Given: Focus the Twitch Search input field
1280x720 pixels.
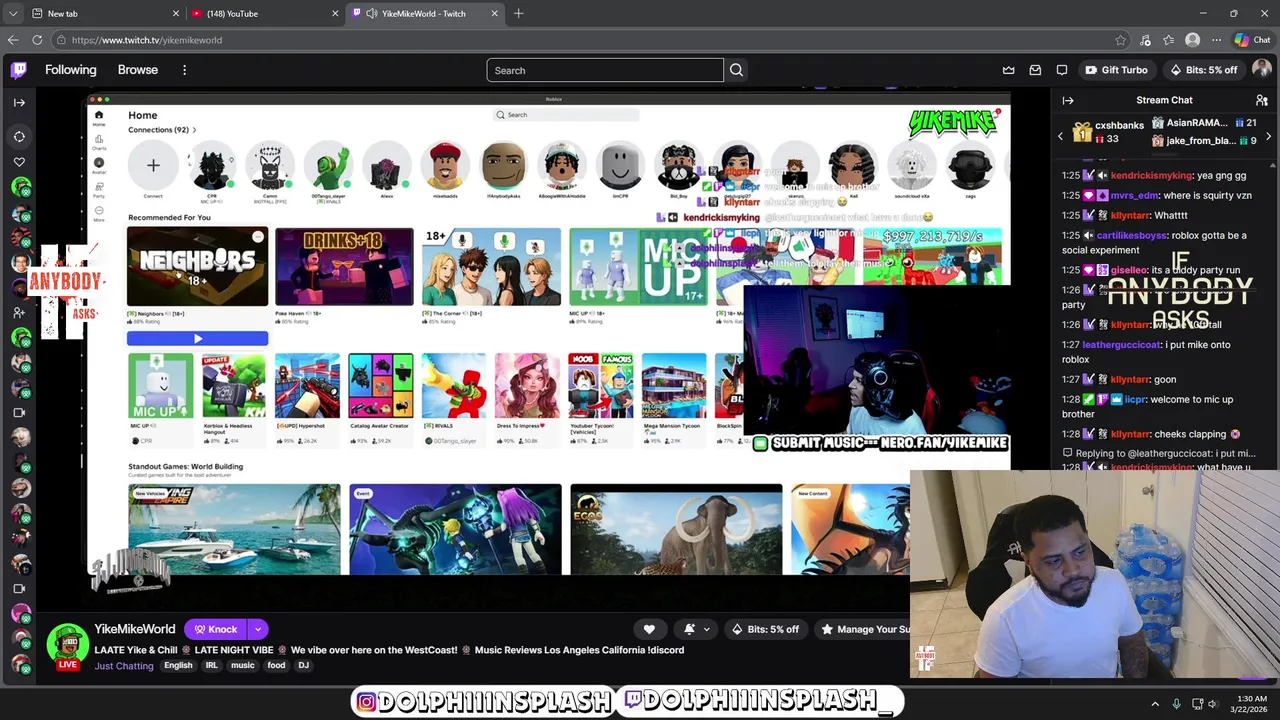Looking at the screenshot, I should click(605, 70).
